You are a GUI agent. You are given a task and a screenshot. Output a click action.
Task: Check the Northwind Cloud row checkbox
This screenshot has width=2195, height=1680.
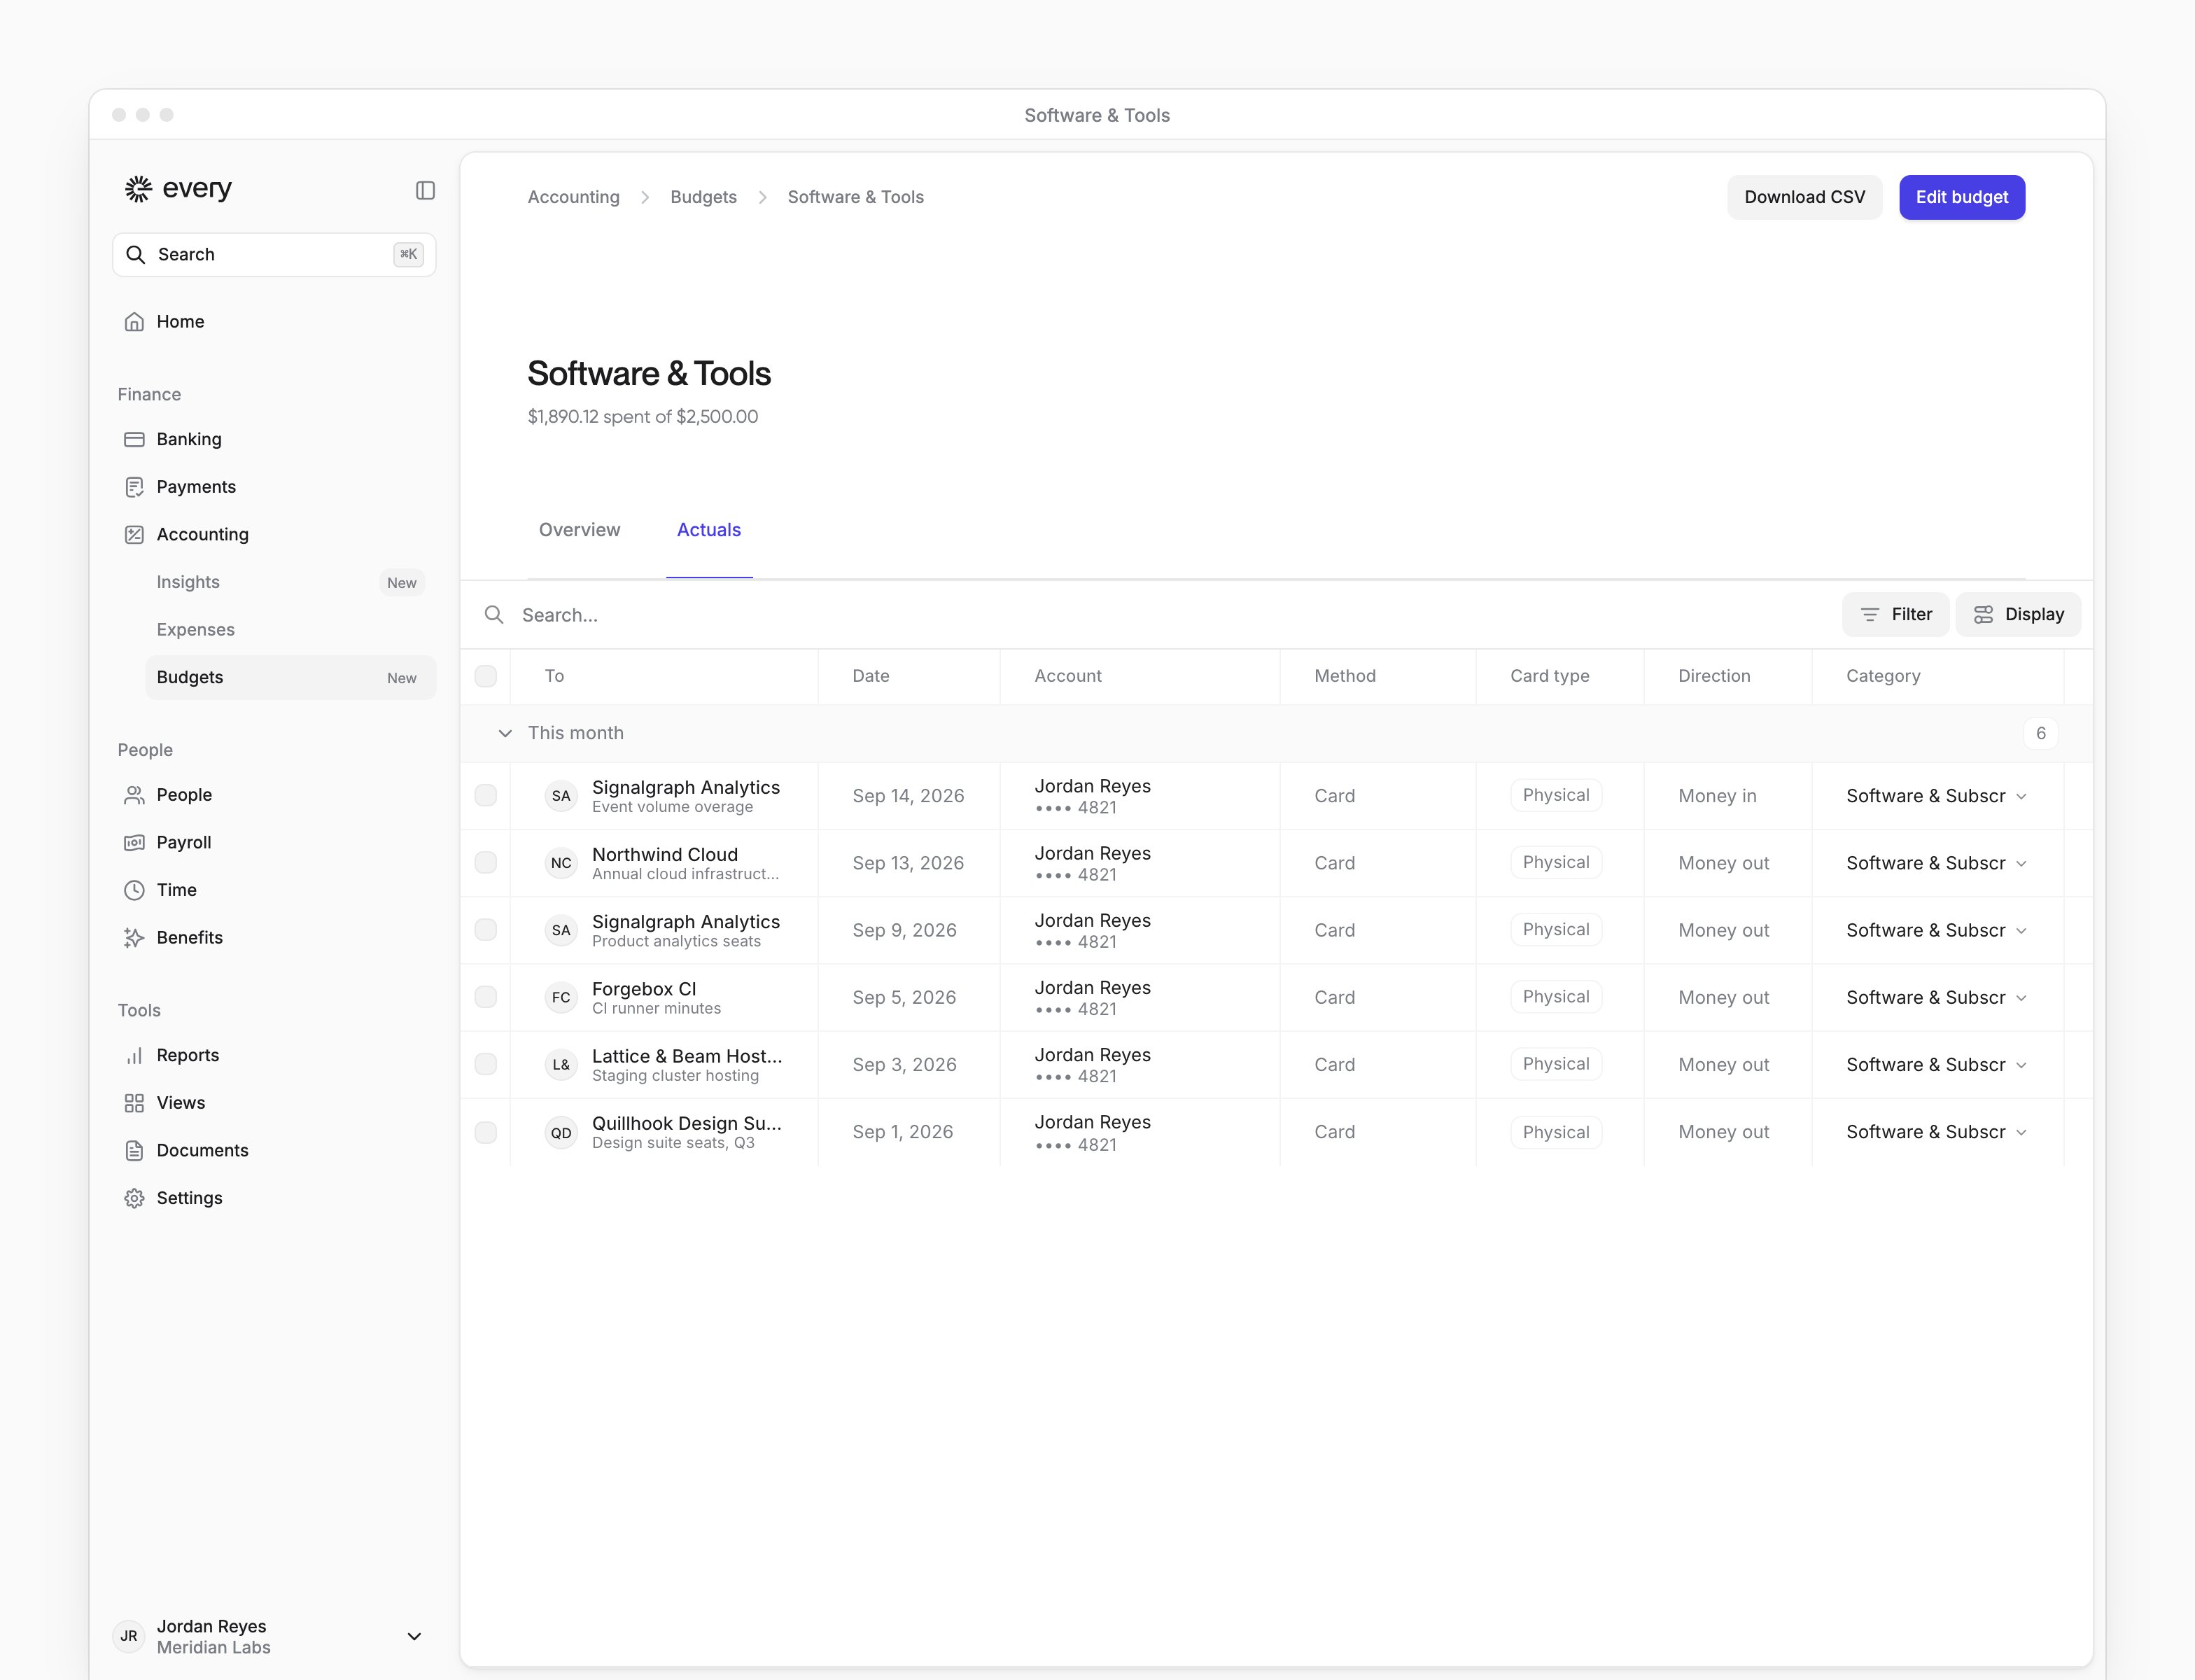[x=486, y=863]
